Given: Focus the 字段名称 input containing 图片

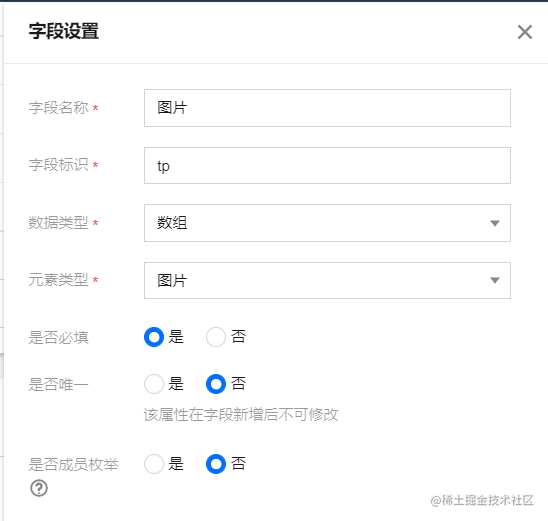Looking at the screenshot, I should point(327,108).
